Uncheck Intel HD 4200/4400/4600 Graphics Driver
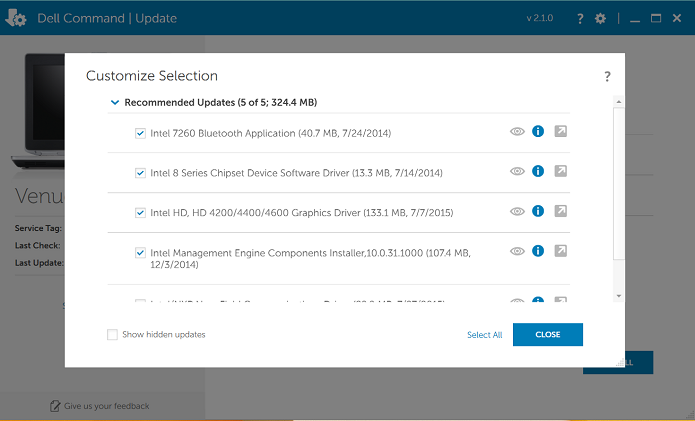The image size is (695, 421). click(x=140, y=213)
